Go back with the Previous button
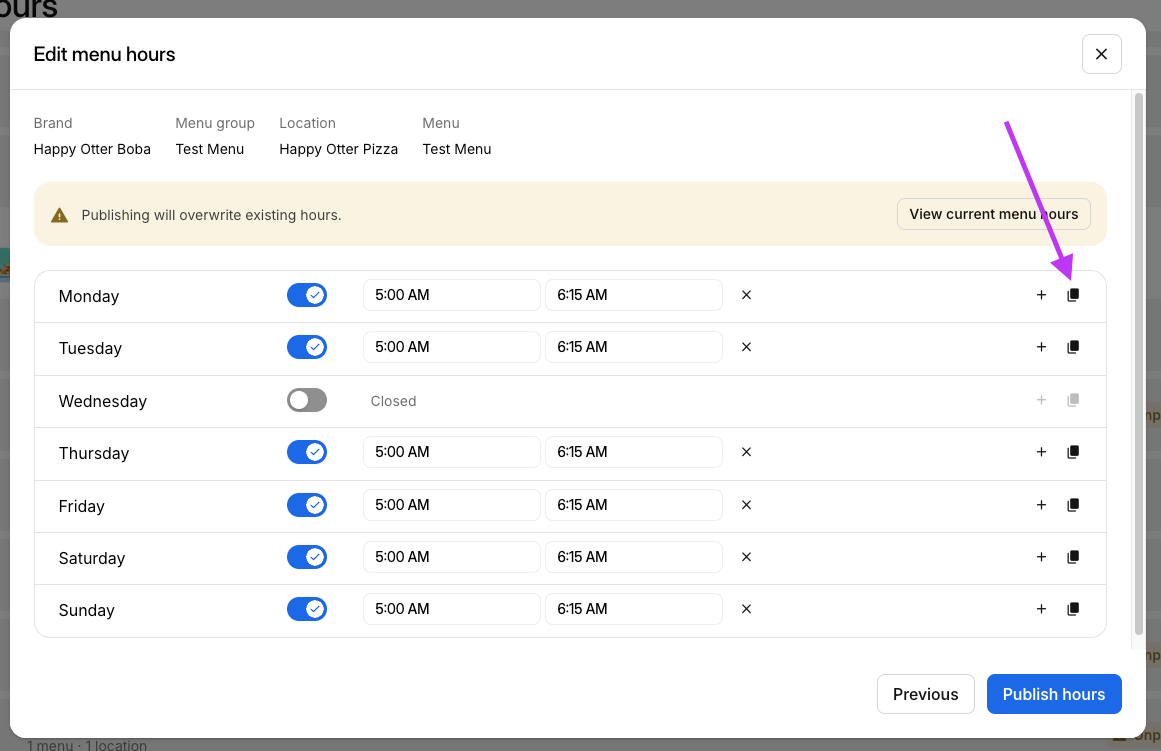This screenshot has width=1161, height=751. tap(925, 694)
